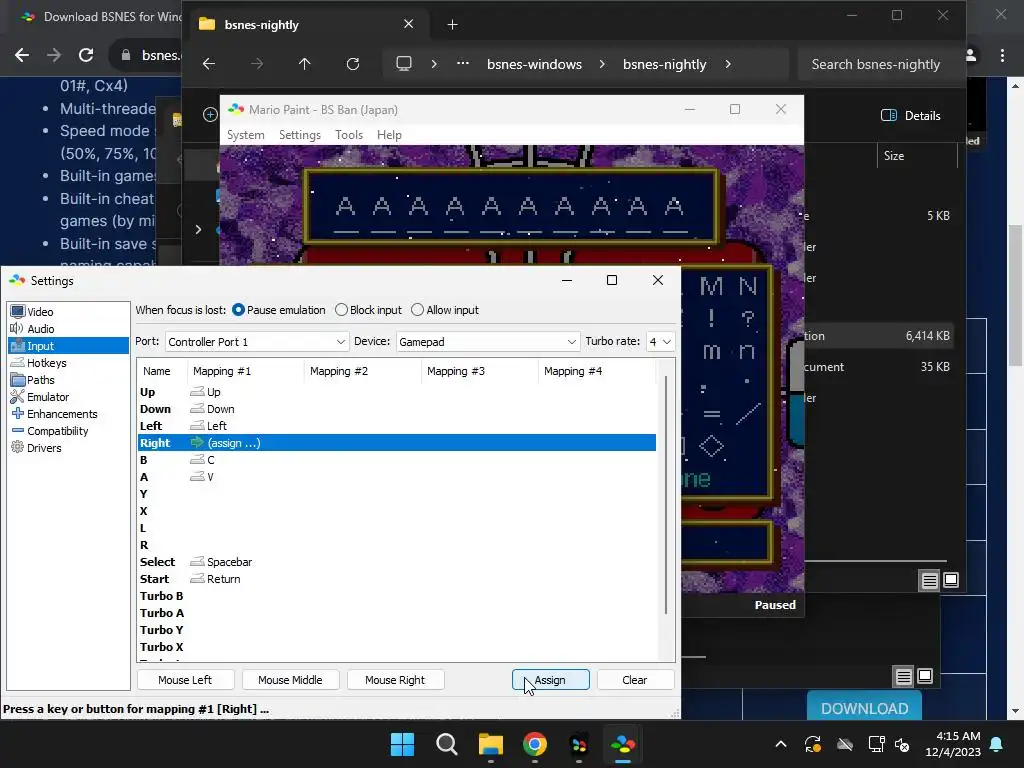This screenshot has width=1024, height=768.
Task: Click the Windows Start button on taskbar
Action: point(402,744)
